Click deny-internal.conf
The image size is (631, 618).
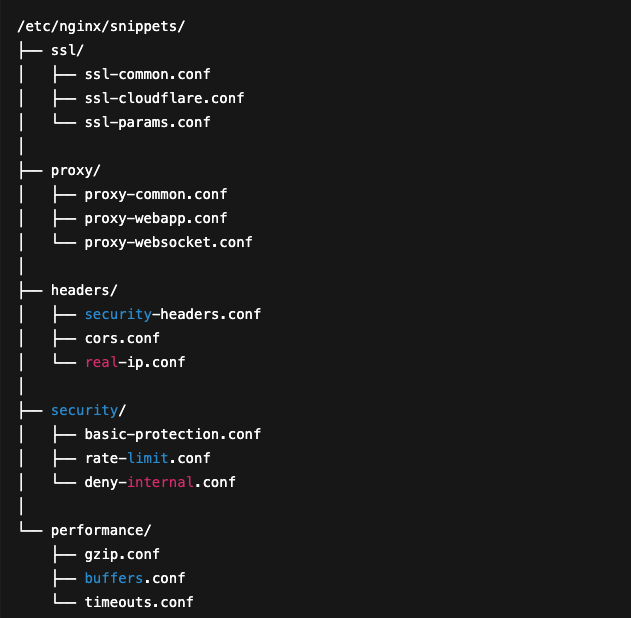pos(160,482)
